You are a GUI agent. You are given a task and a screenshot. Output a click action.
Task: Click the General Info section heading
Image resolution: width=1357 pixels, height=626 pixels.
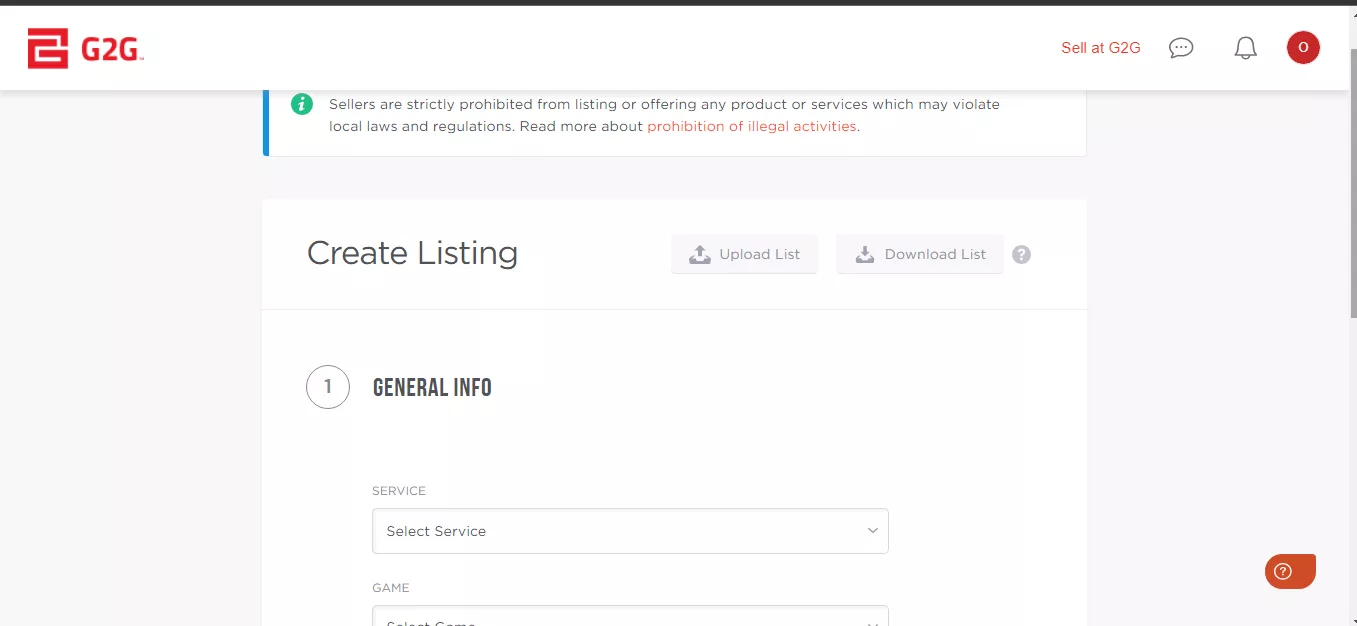[x=432, y=388]
